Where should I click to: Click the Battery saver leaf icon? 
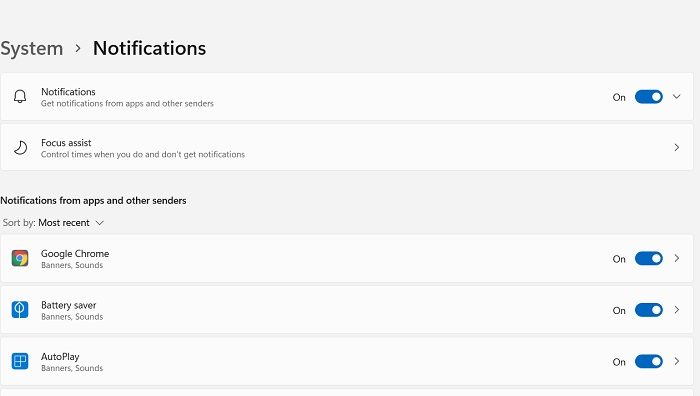click(20, 310)
